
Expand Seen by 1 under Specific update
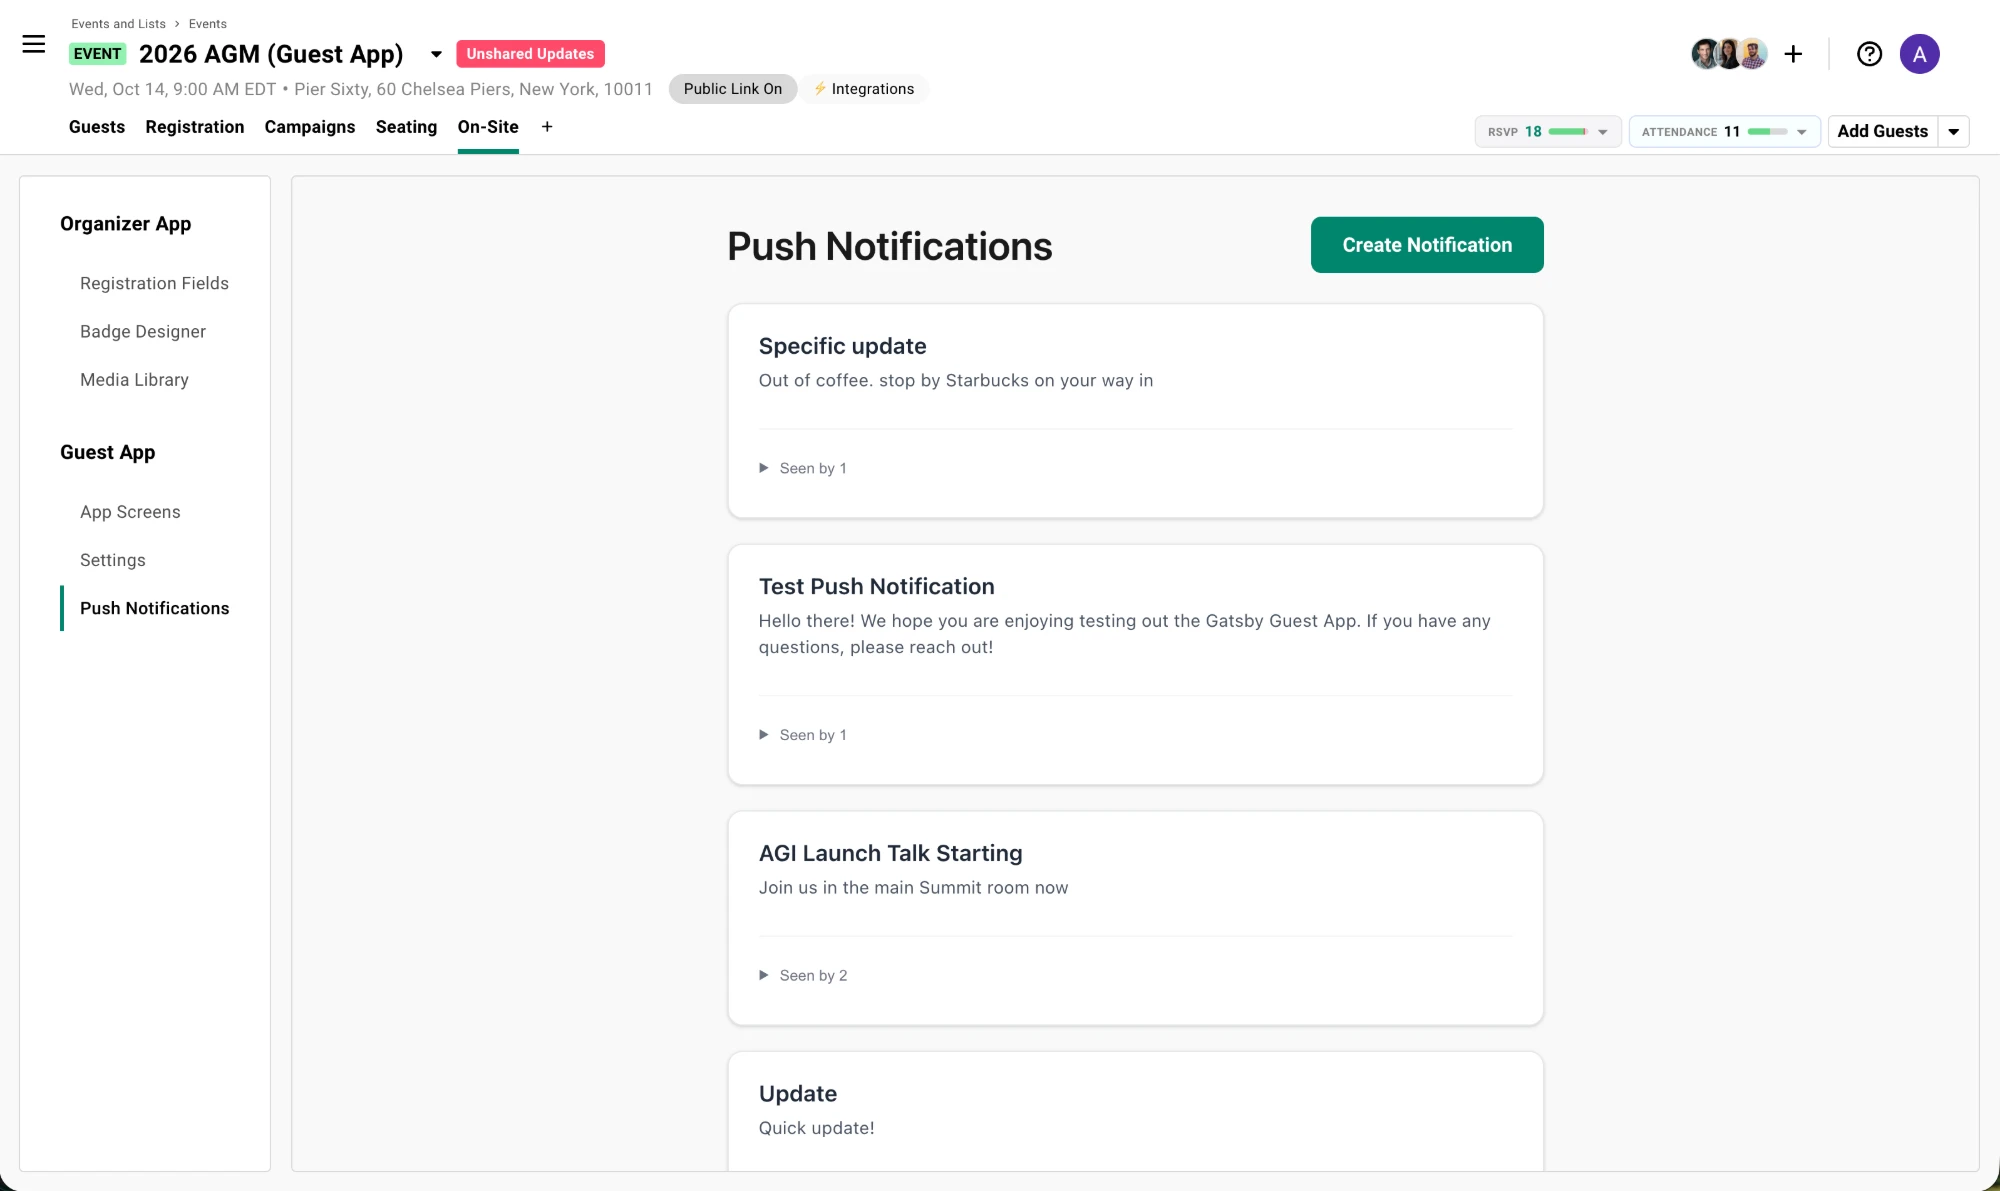tap(803, 468)
